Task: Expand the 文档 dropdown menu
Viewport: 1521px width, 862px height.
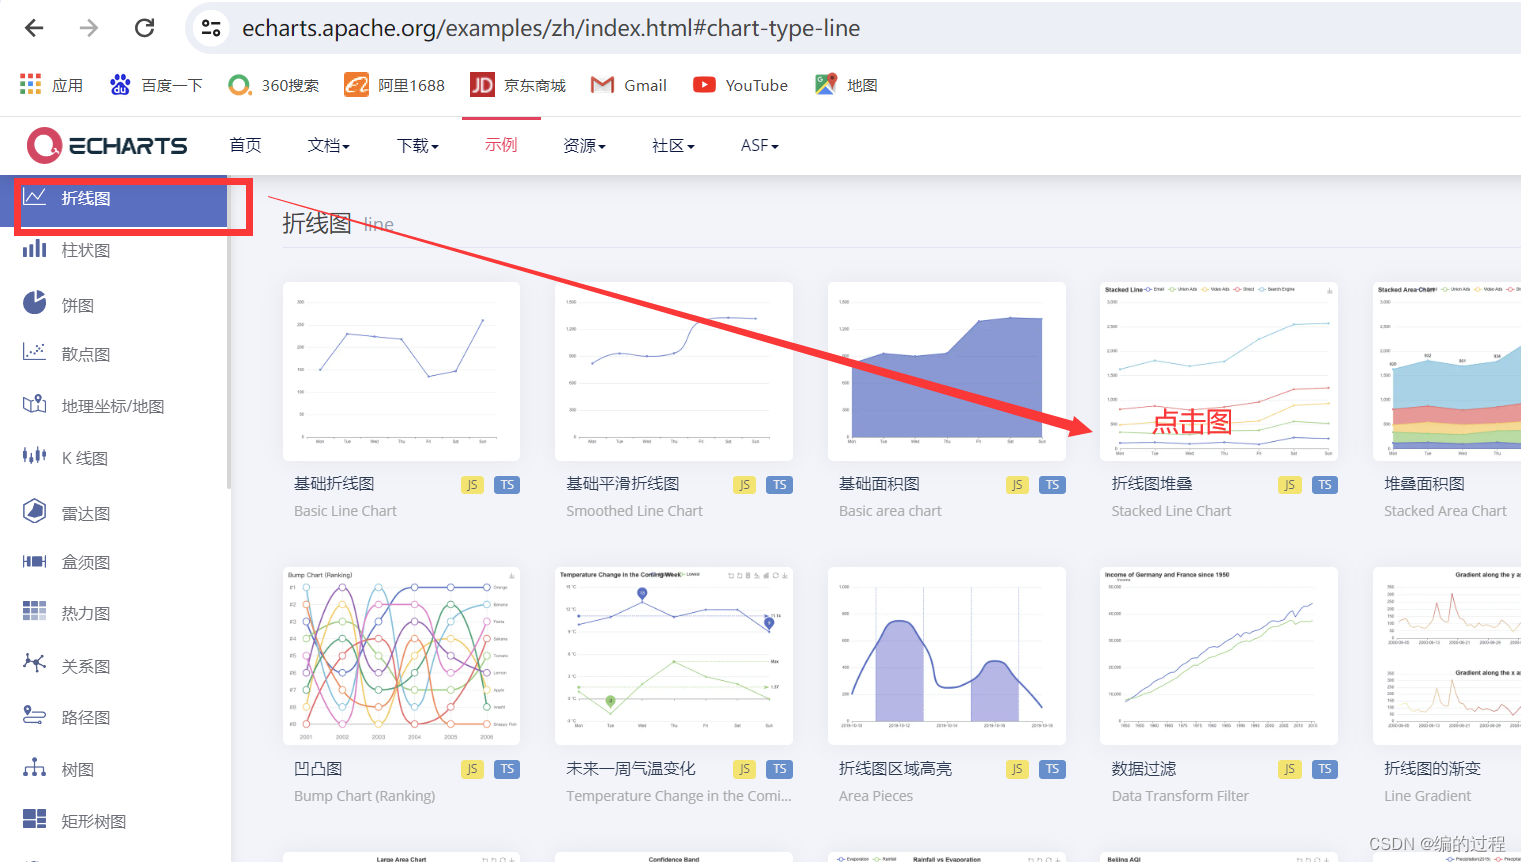Action: coord(329,146)
